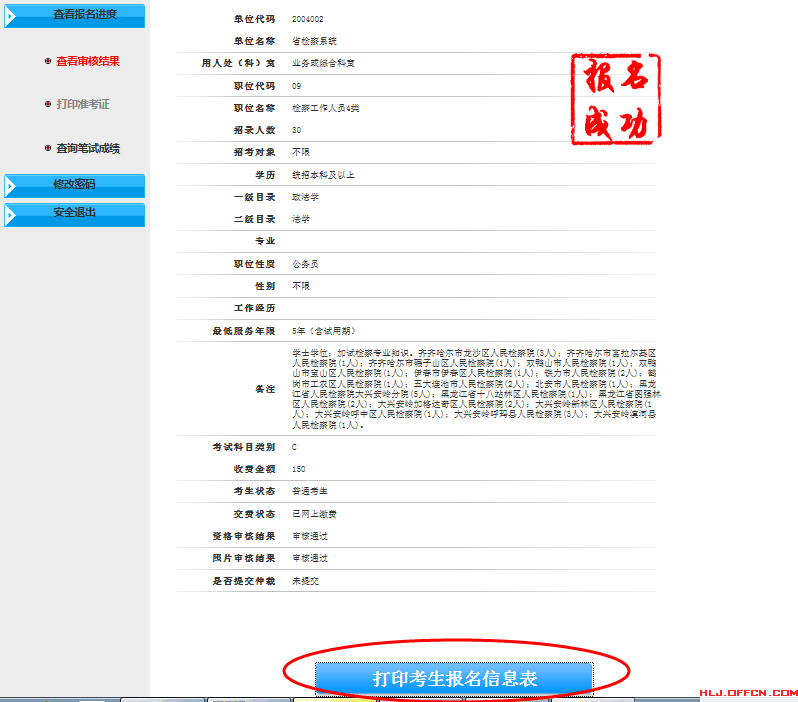798x702 pixels.
Task: Click arrow icon on 修改密码
Action: (x=11, y=187)
